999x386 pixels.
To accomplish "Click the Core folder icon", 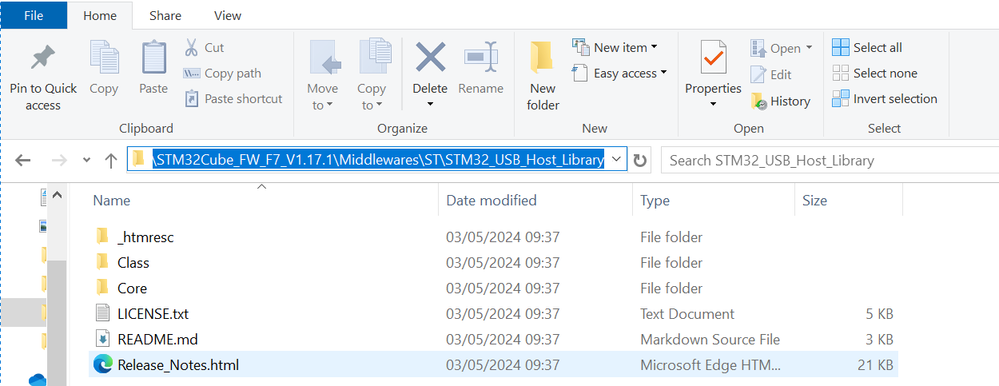I will [102, 288].
